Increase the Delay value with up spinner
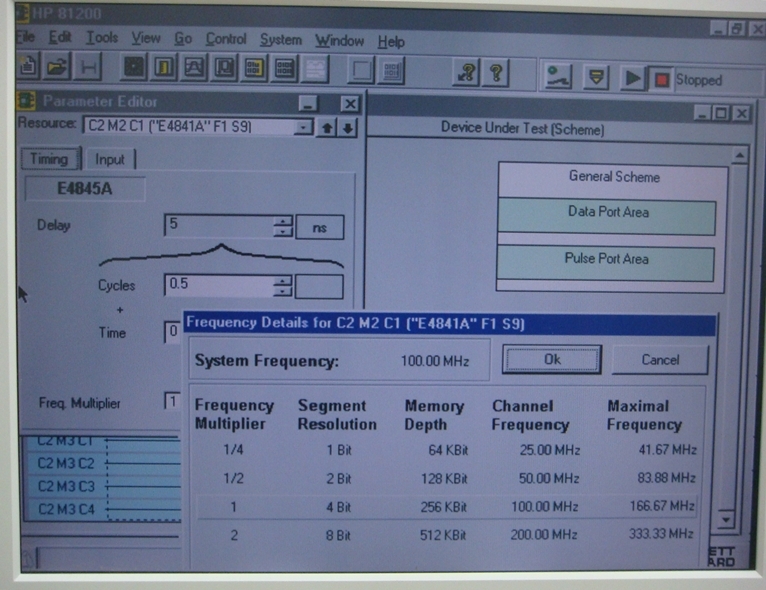766x590 pixels. pyautogui.click(x=282, y=221)
